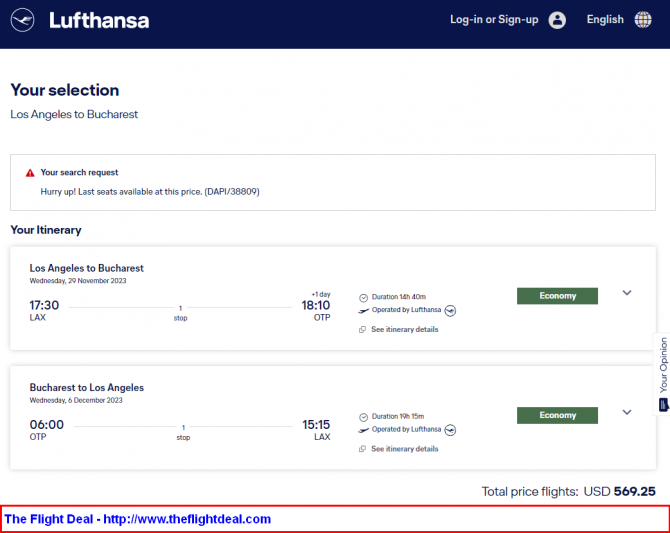The image size is (670, 533).
Task: Click the red warning triangle icon
Action: point(30,173)
